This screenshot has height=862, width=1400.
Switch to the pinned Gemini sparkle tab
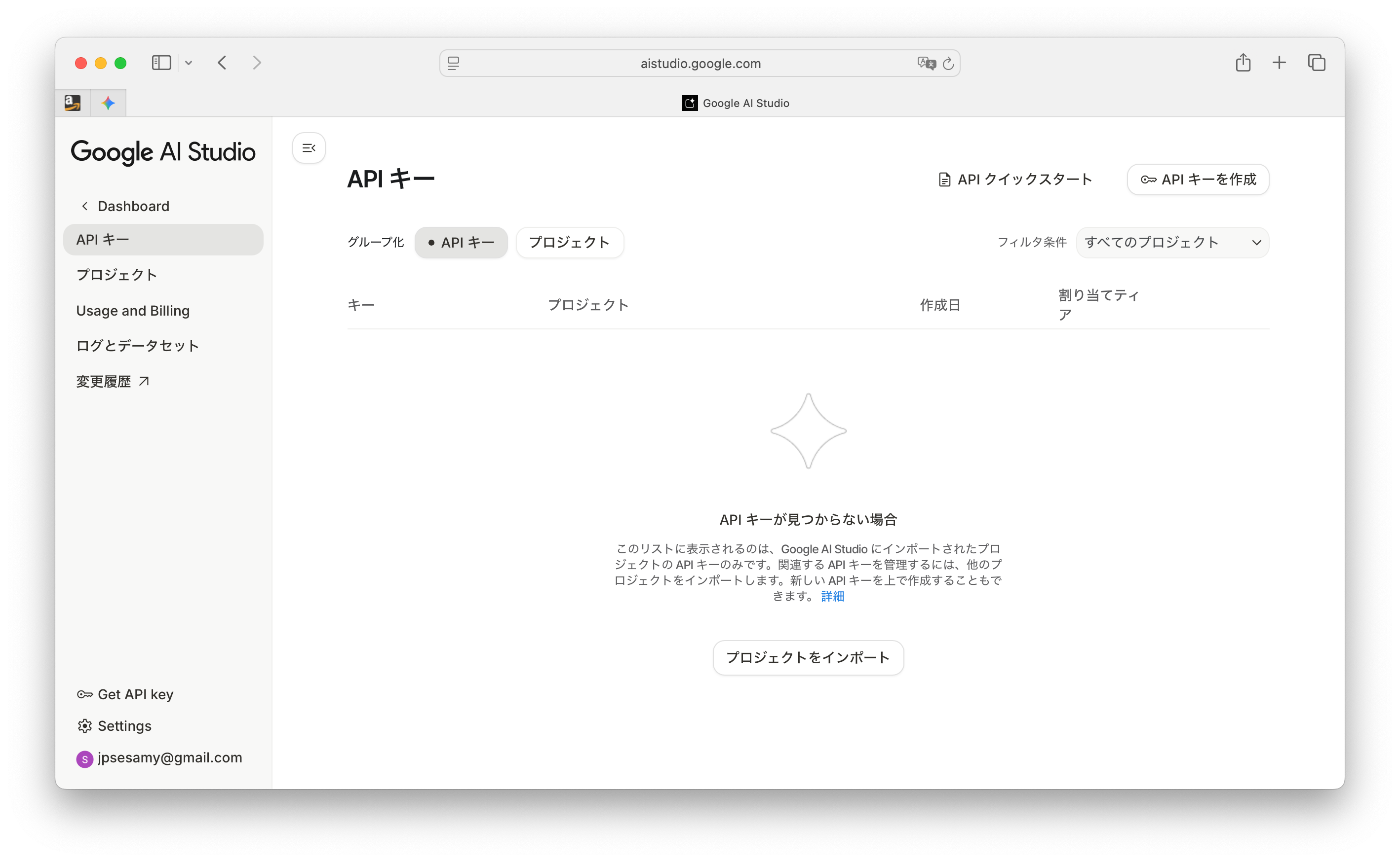pyautogui.click(x=108, y=103)
